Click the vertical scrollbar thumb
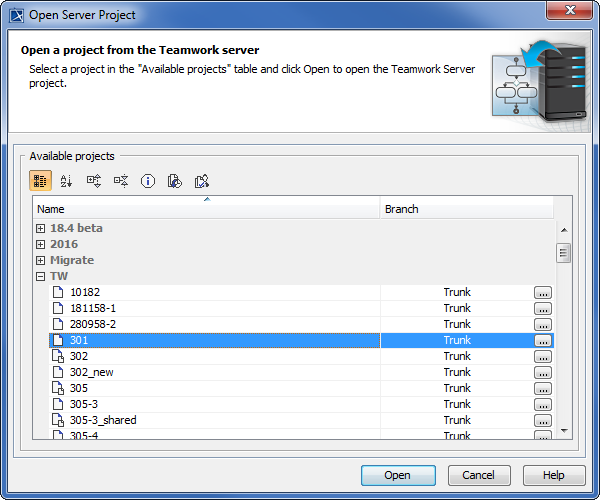The image size is (600, 500). (563, 253)
